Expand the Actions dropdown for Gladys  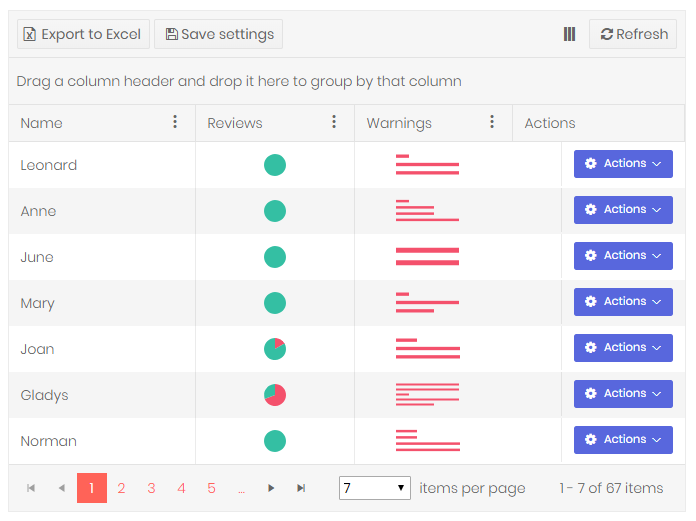[x=623, y=394]
